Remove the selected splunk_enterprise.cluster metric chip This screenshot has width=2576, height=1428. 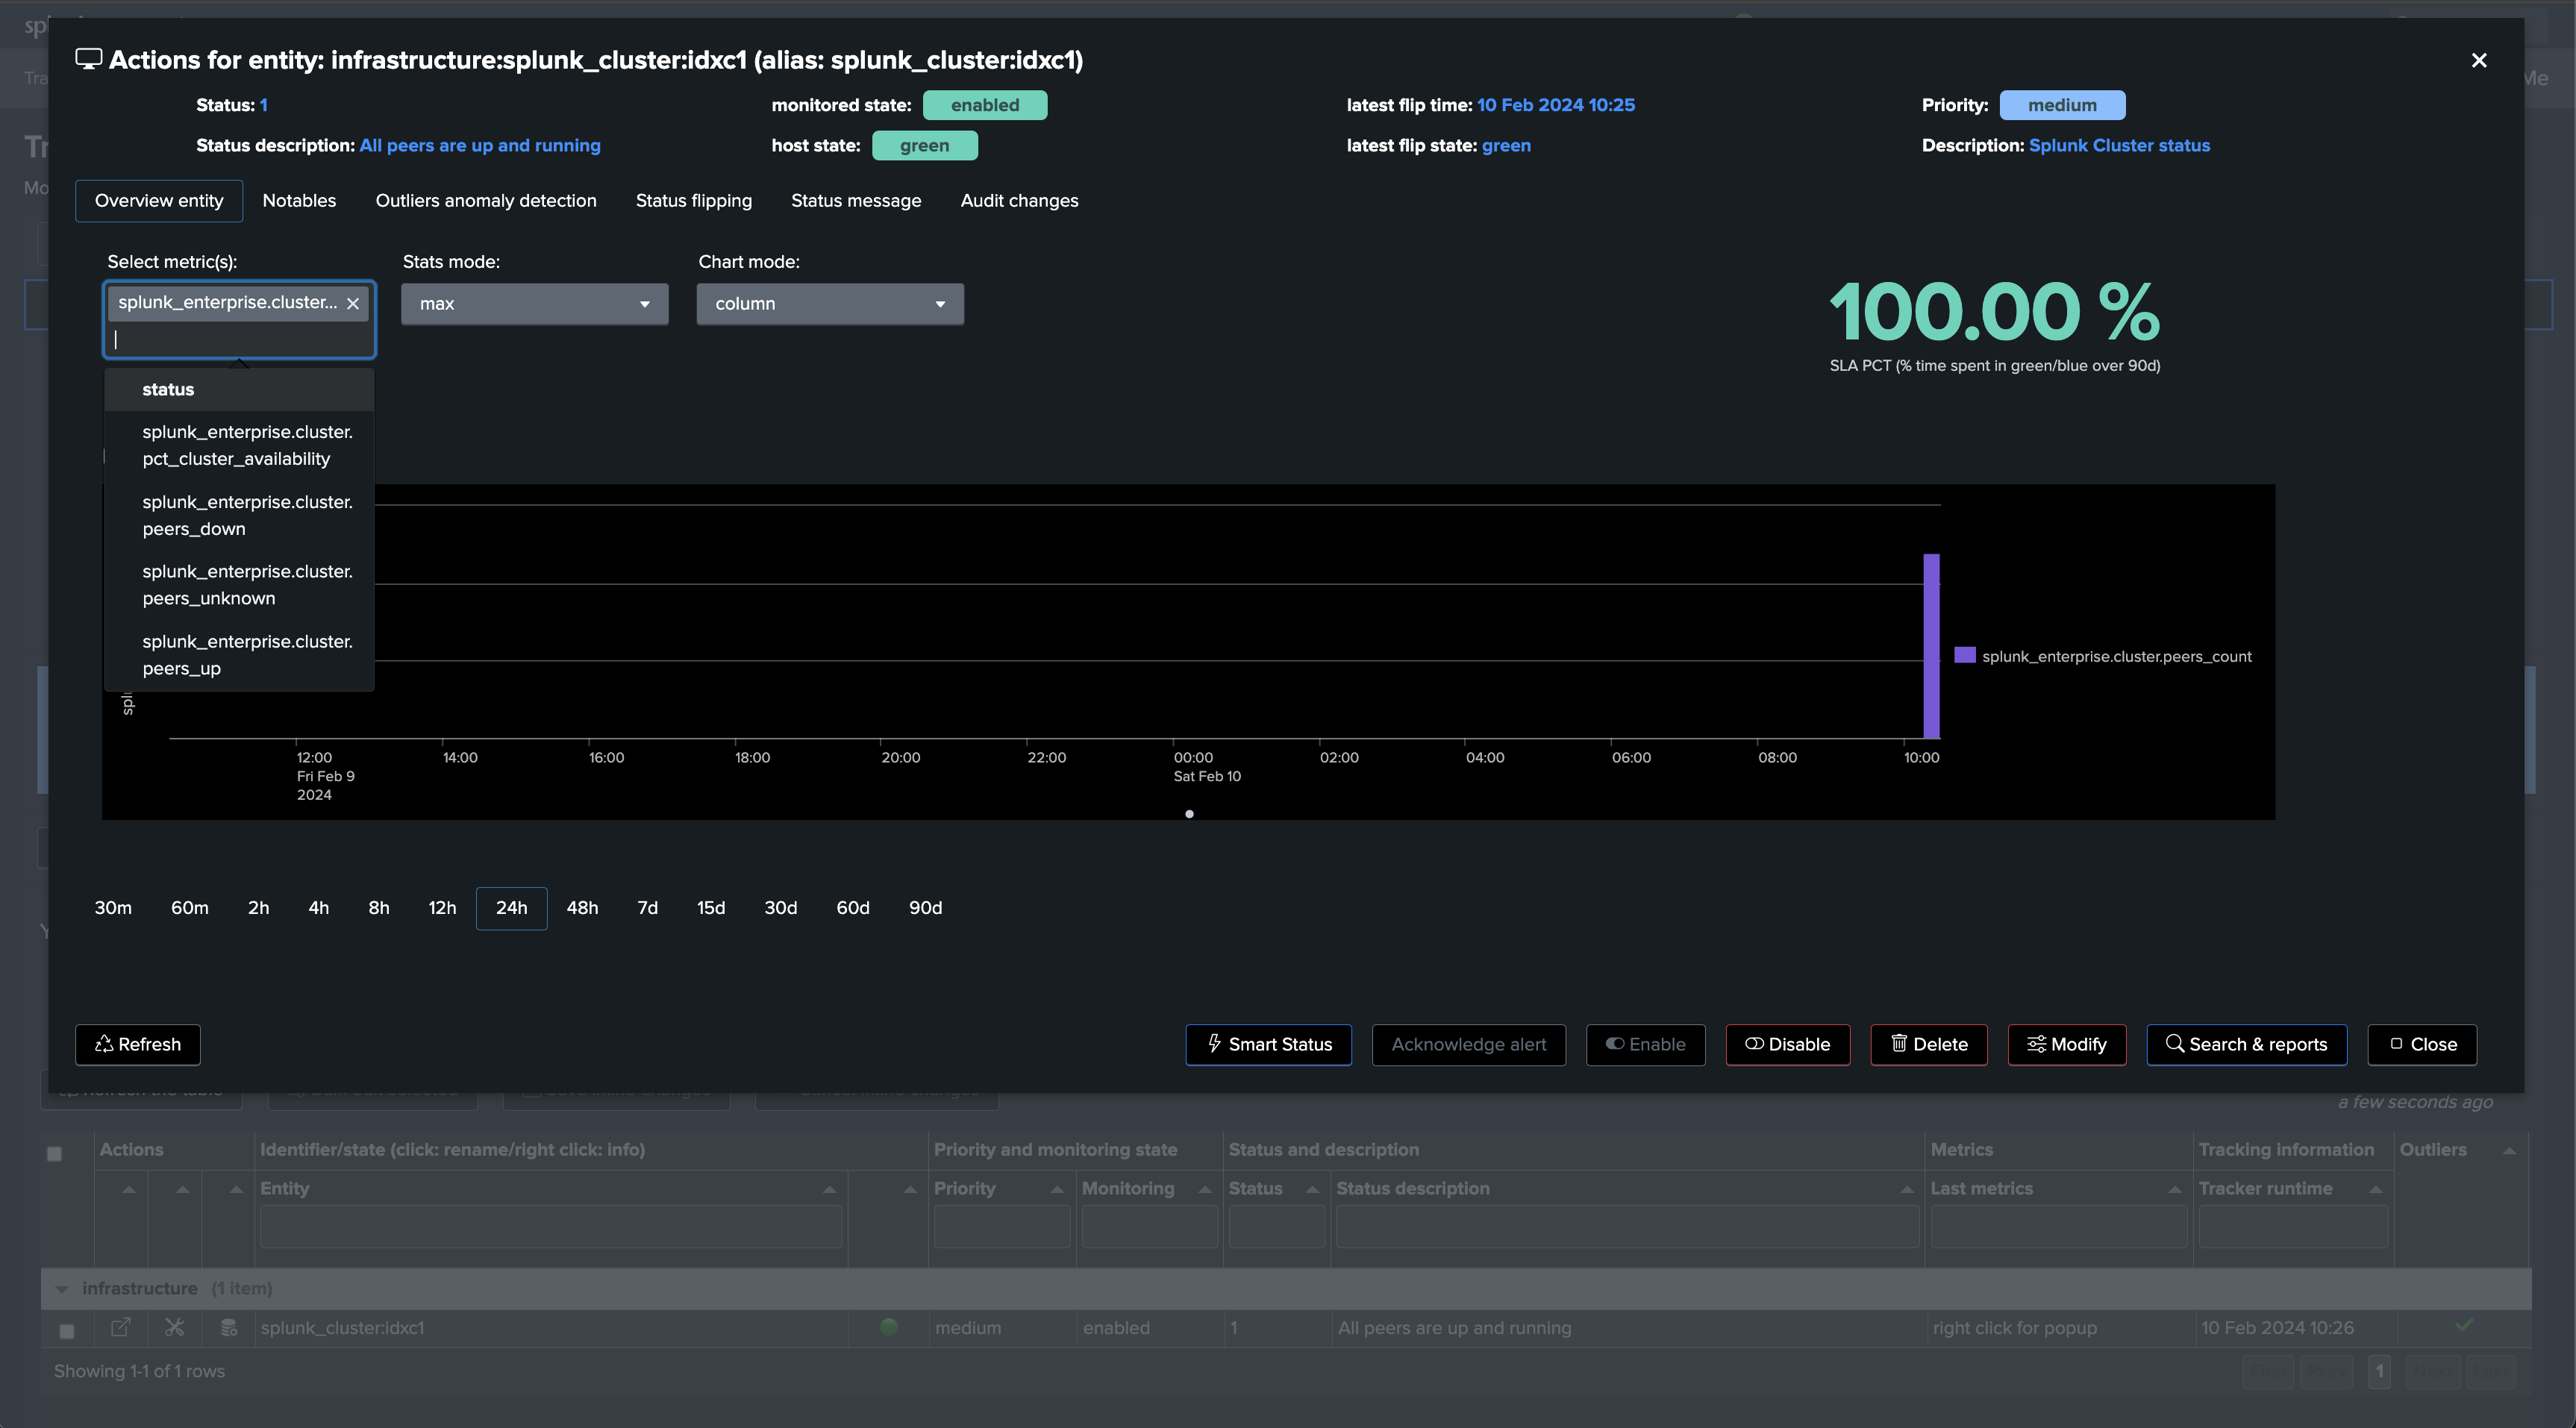[x=353, y=304]
